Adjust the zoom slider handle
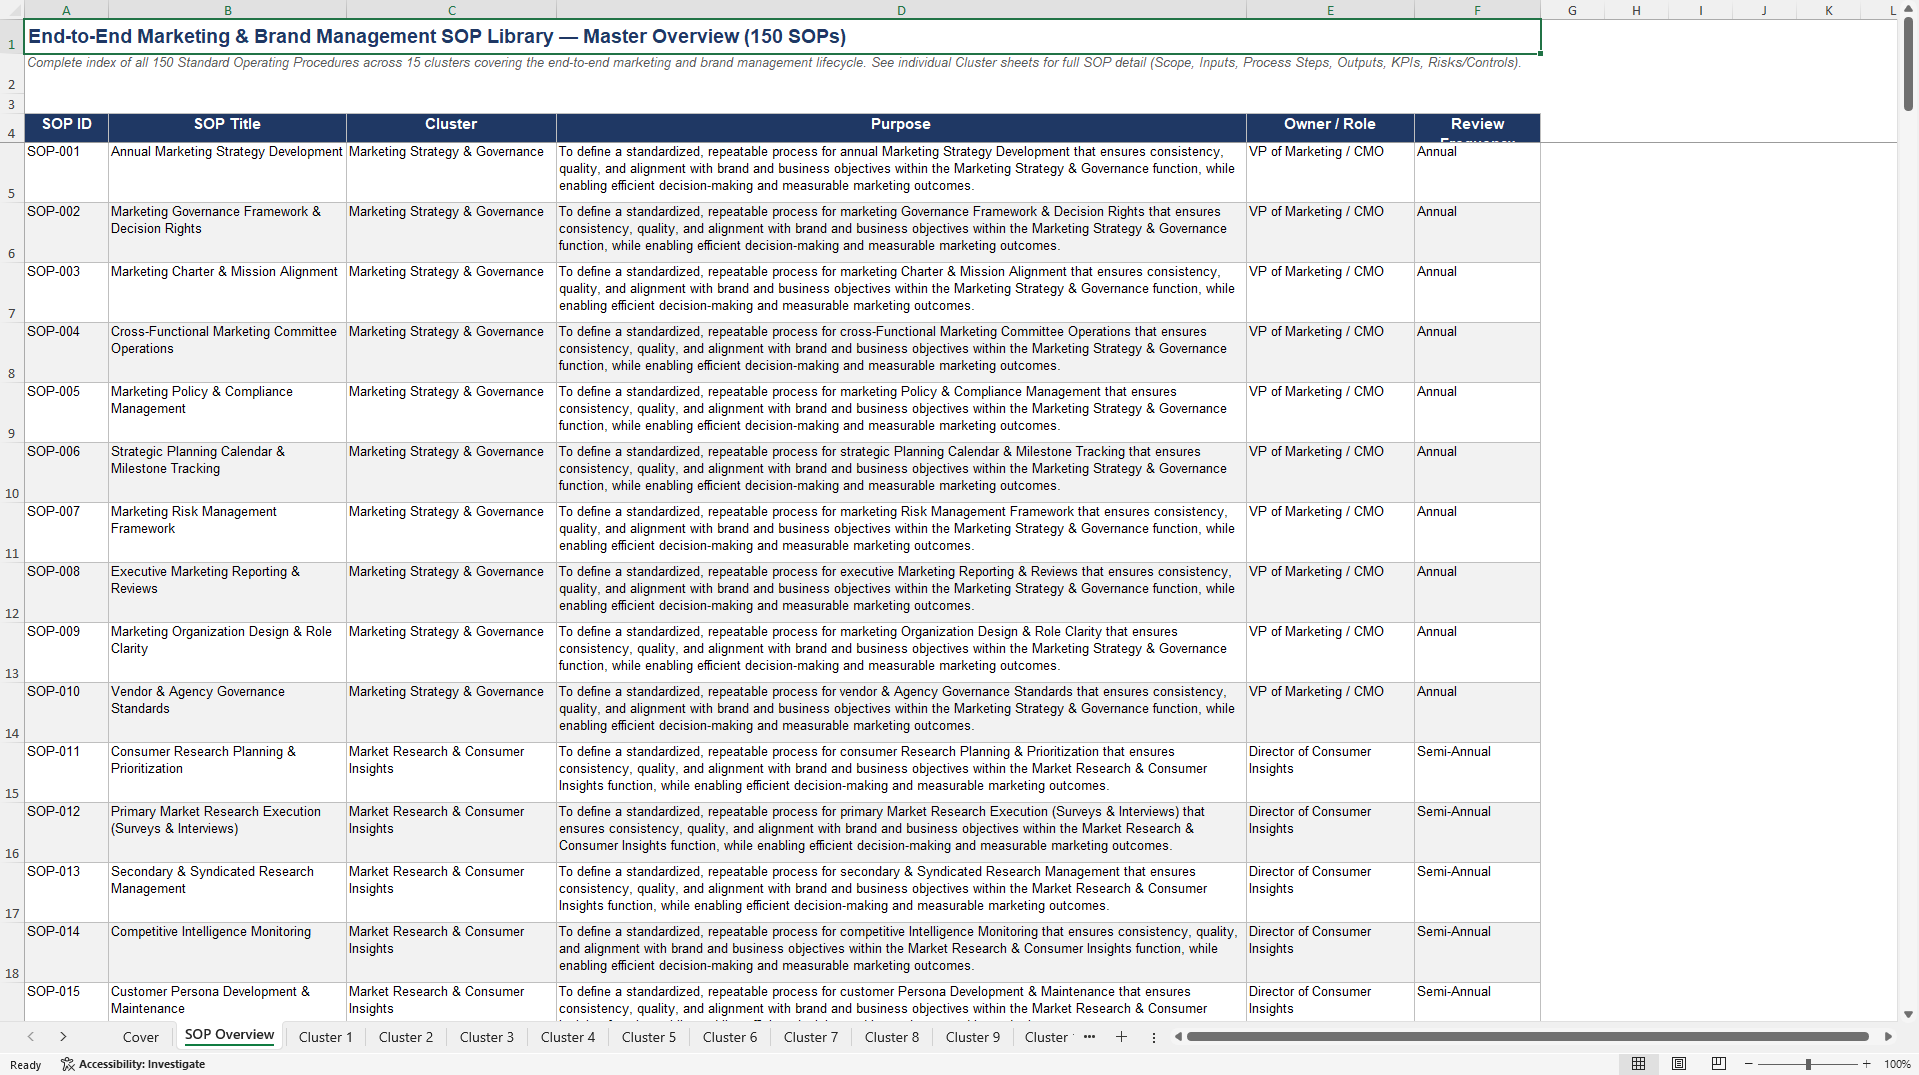This screenshot has height=1075, width=1919. tap(1808, 1064)
